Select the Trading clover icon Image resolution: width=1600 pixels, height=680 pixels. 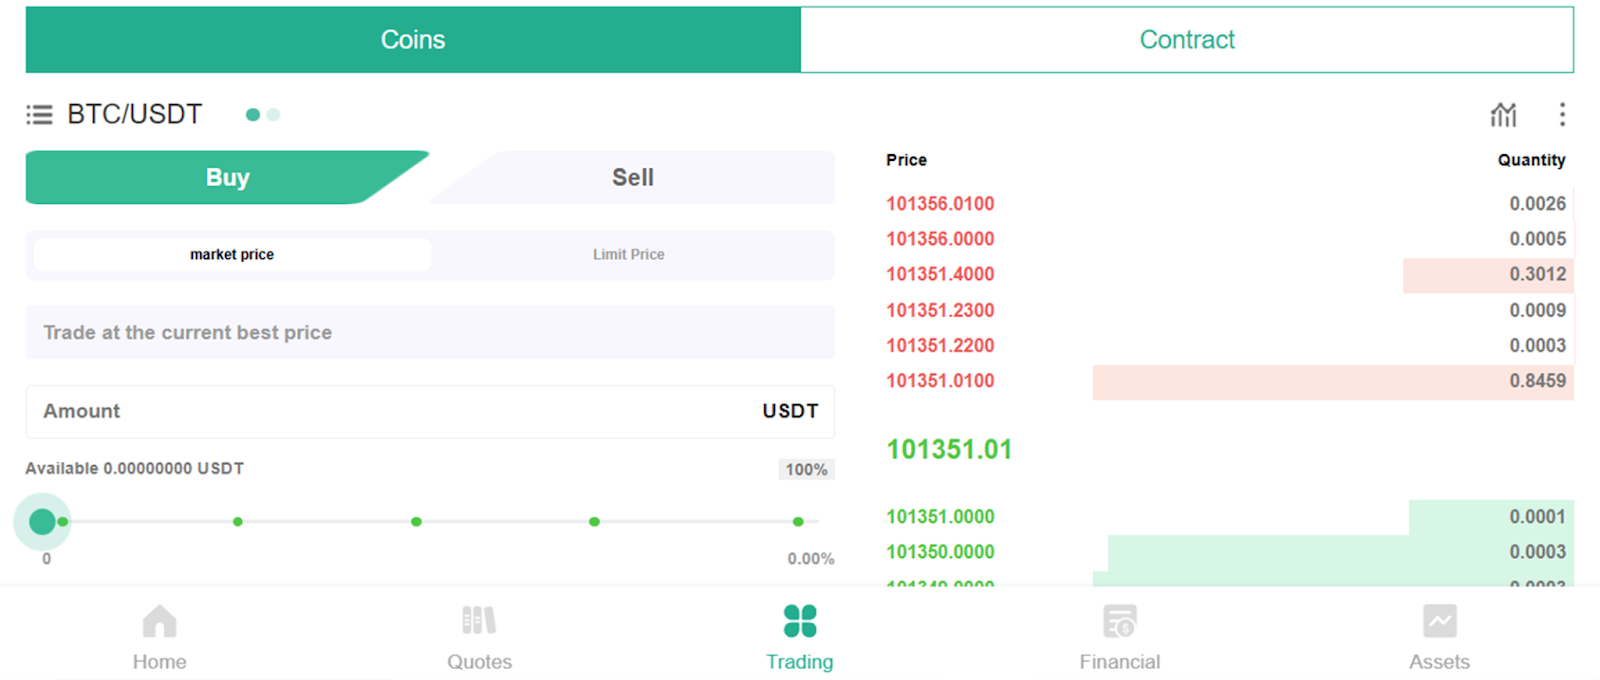(x=800, y=621)
